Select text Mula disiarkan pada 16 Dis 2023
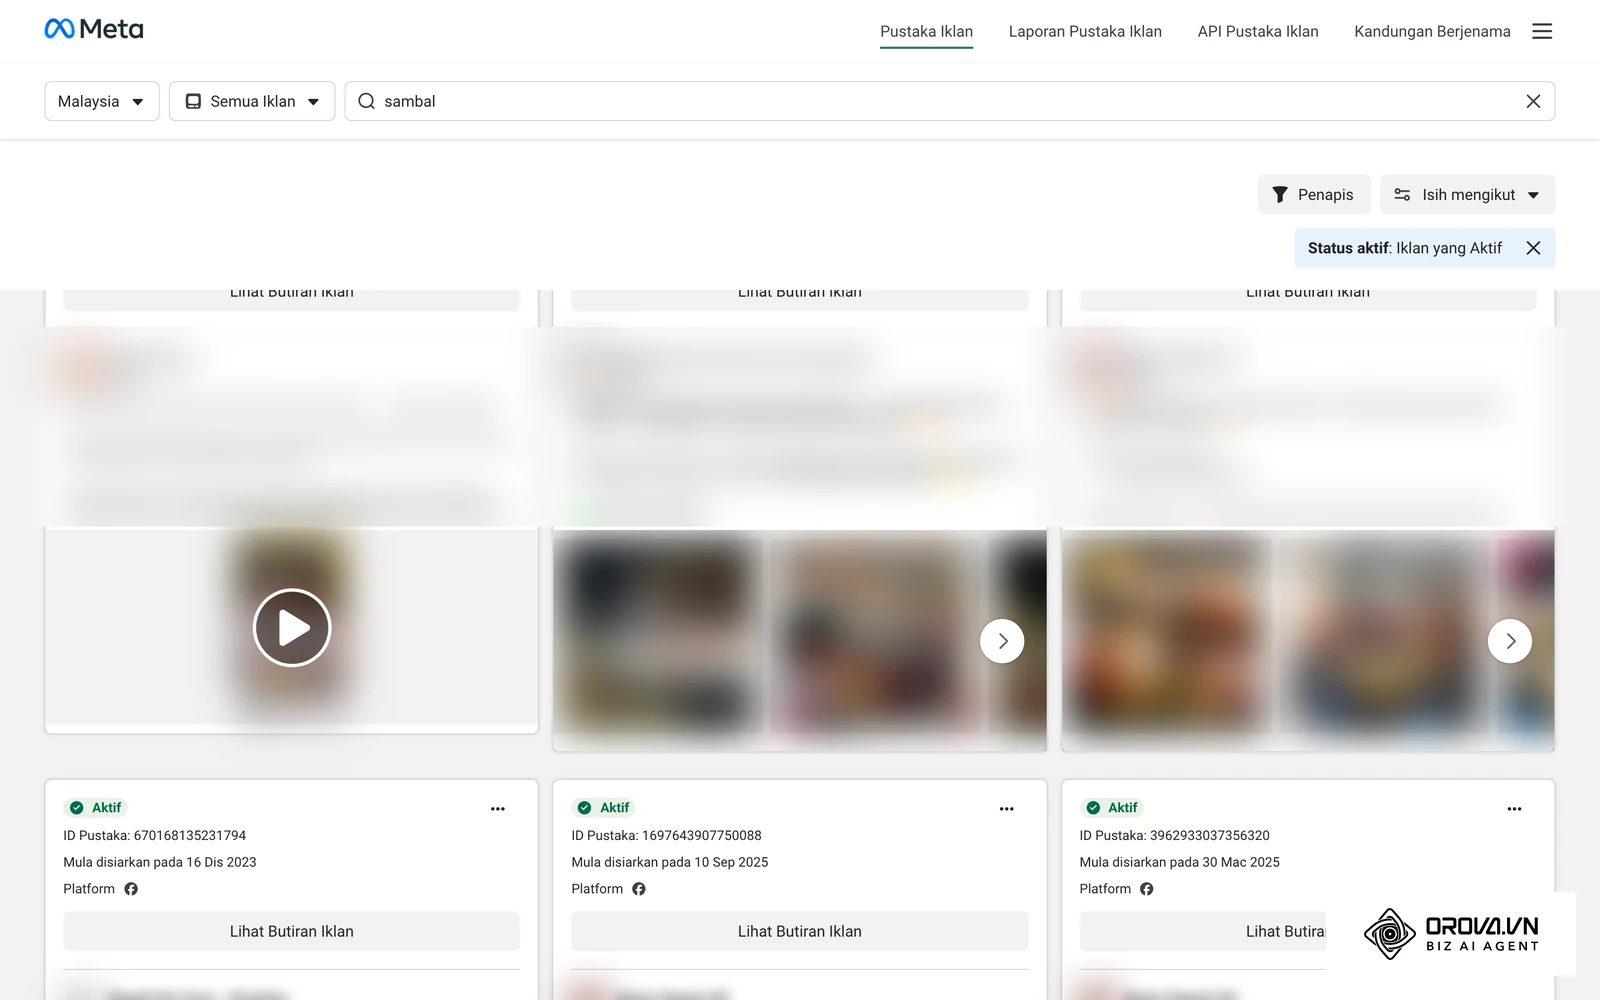Image resolution: width=1600 pixels, height=1000 pixels. (160, 862)
